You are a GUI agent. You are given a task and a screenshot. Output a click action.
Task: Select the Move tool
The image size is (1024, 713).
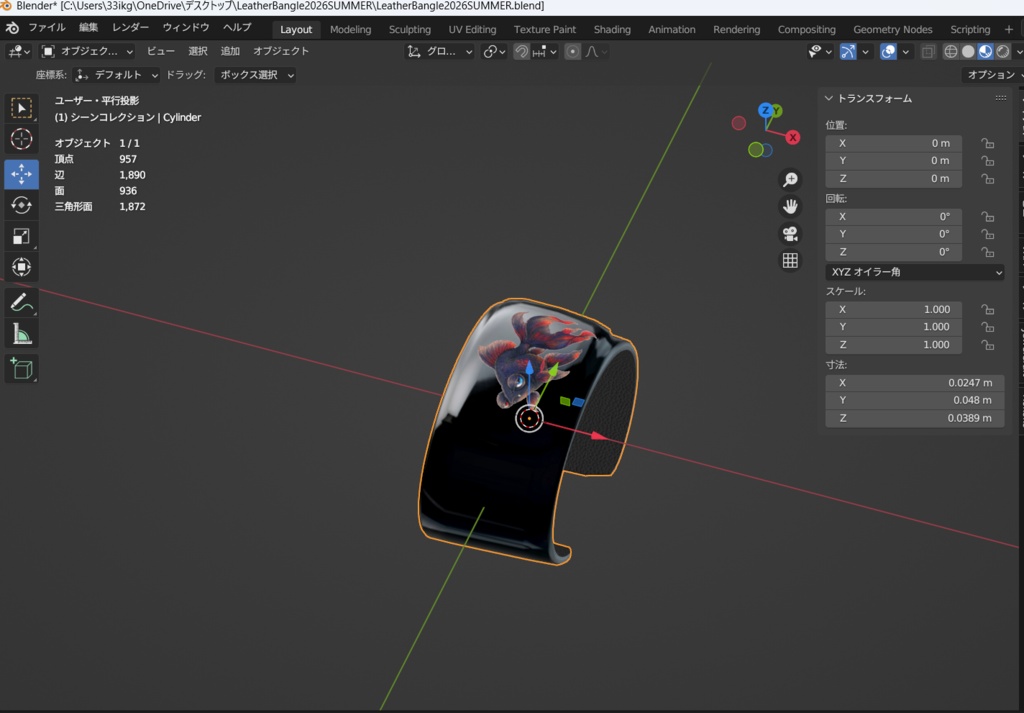tap(22, 174)
